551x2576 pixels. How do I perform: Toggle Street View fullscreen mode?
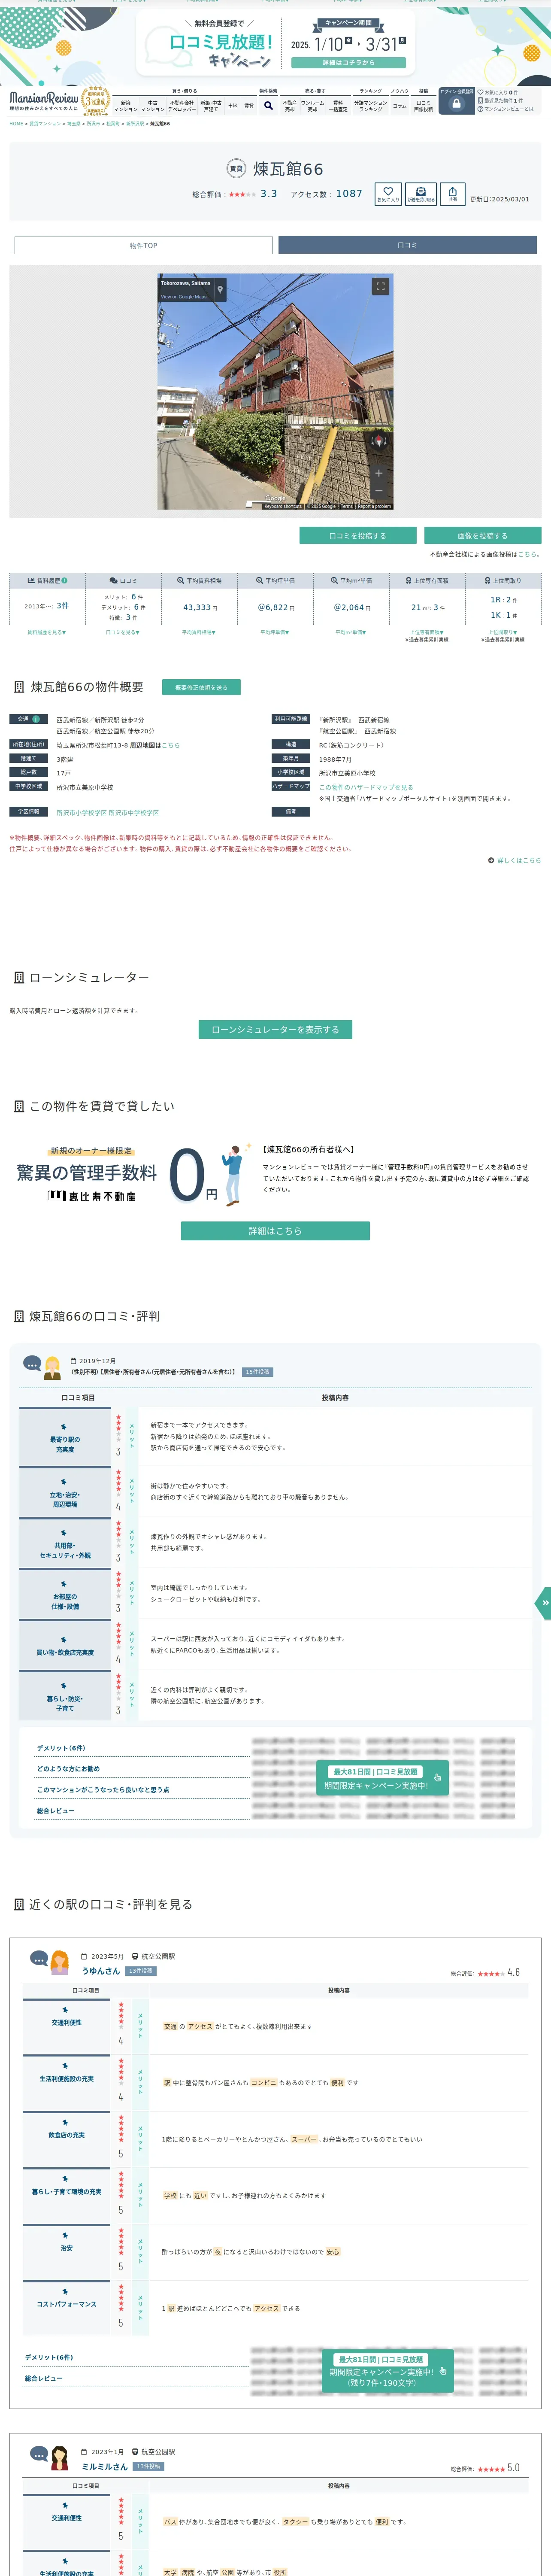point(380,286)
